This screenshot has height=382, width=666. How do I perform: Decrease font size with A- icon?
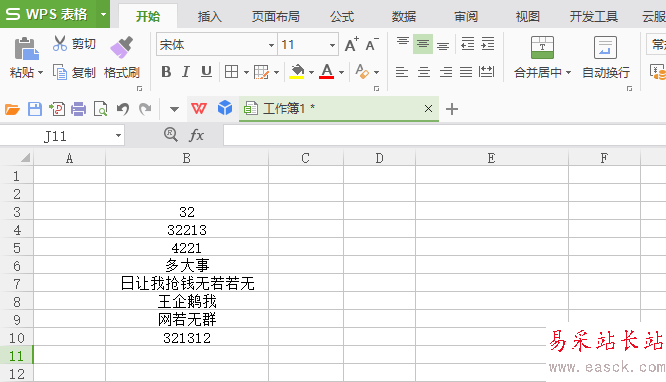click(x=372, y=44)
